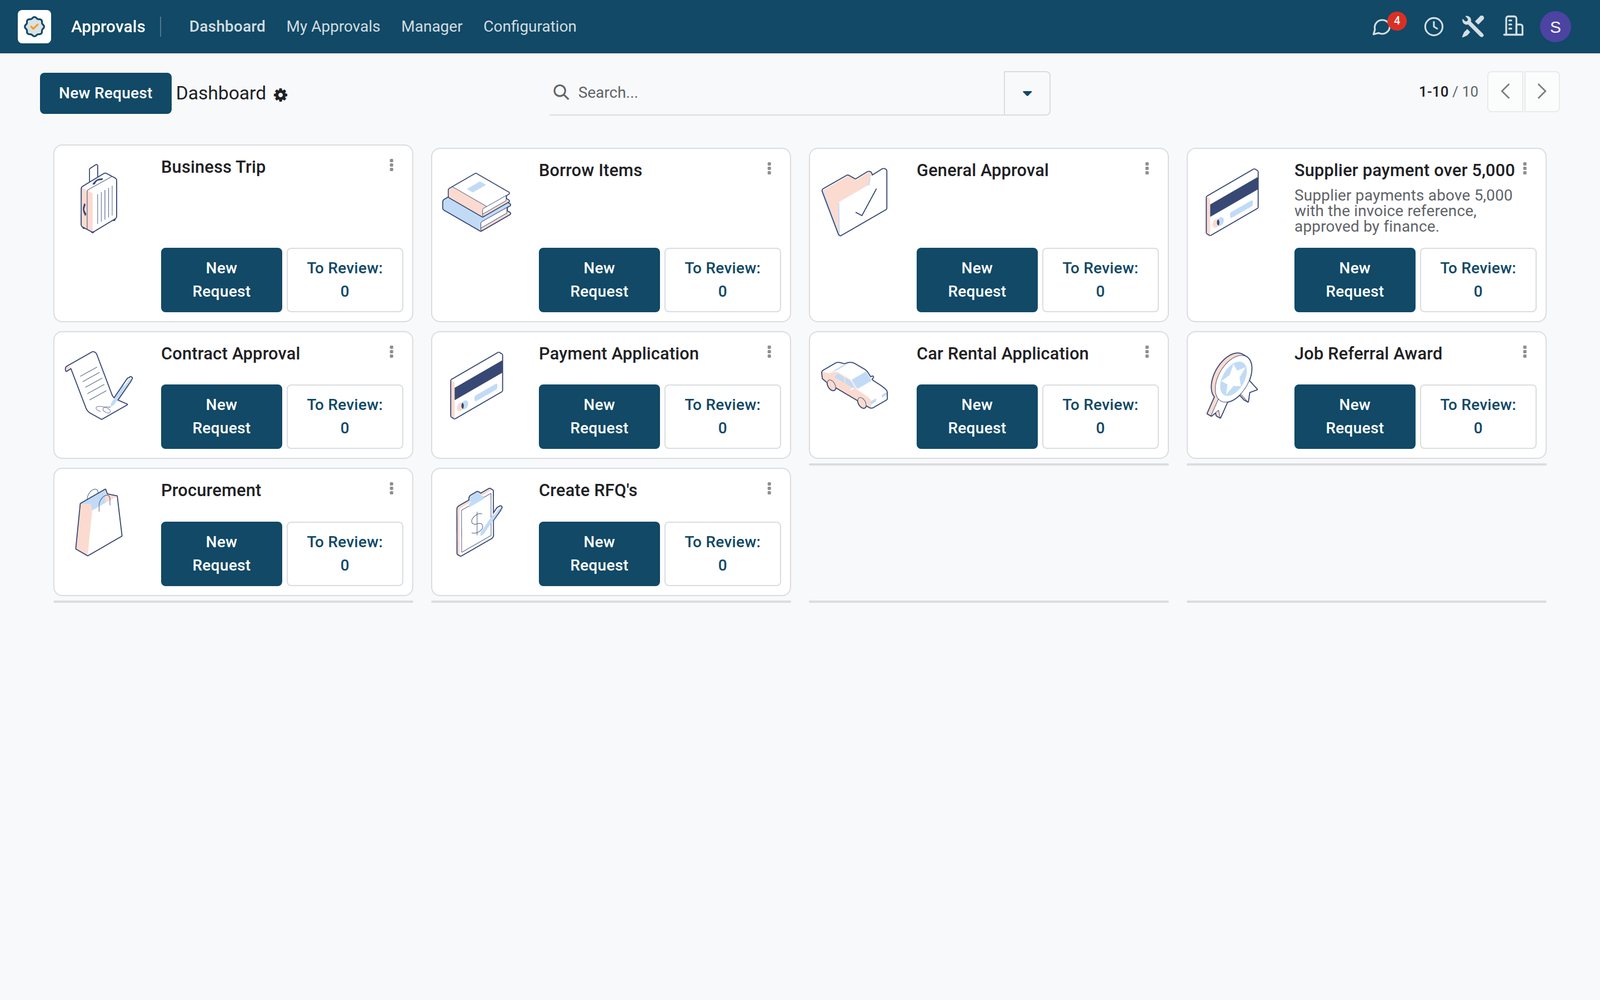This screenshot has width=1600, height=1000.
Task: Open Payment Application card options menu
Action: pos(769,352)
